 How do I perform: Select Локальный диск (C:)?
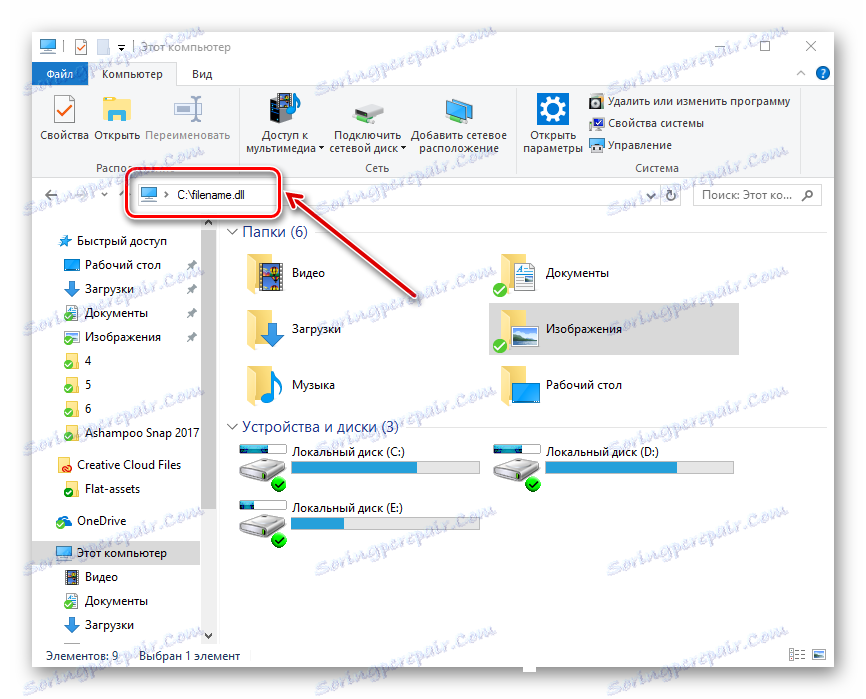360,467
